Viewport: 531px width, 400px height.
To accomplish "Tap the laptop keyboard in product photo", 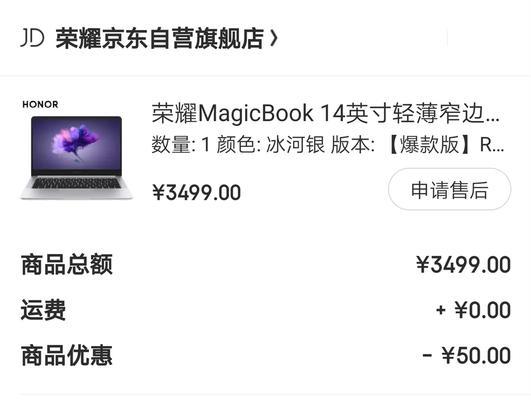I will [76, 183].
